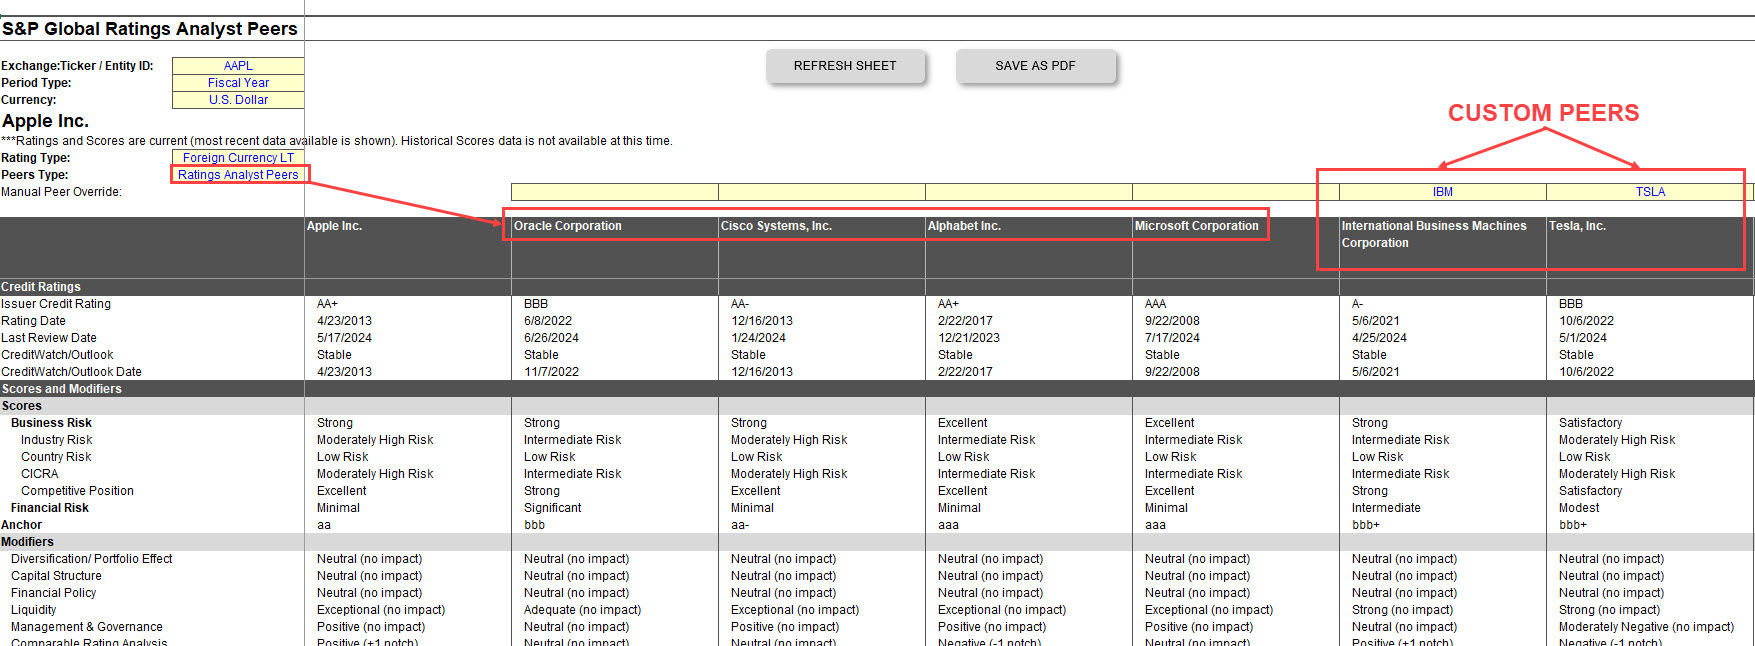The image size is (1755, 646).
Task: Select the S&P Global Ratings Analyst Peers title
Action: pos(150,29)
